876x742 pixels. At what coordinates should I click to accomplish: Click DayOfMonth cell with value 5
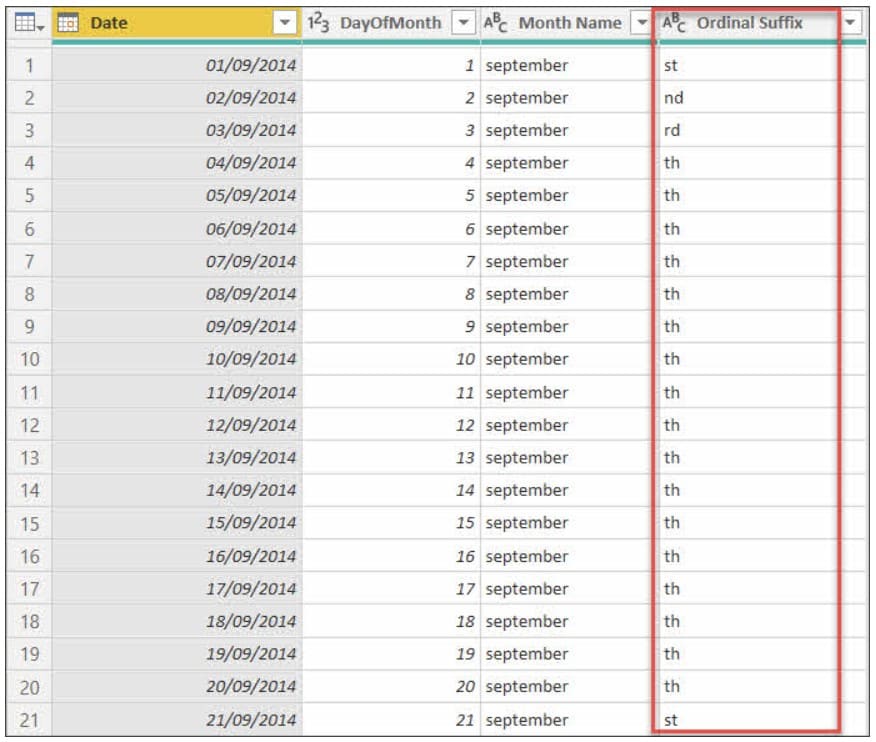click(391, 196)
